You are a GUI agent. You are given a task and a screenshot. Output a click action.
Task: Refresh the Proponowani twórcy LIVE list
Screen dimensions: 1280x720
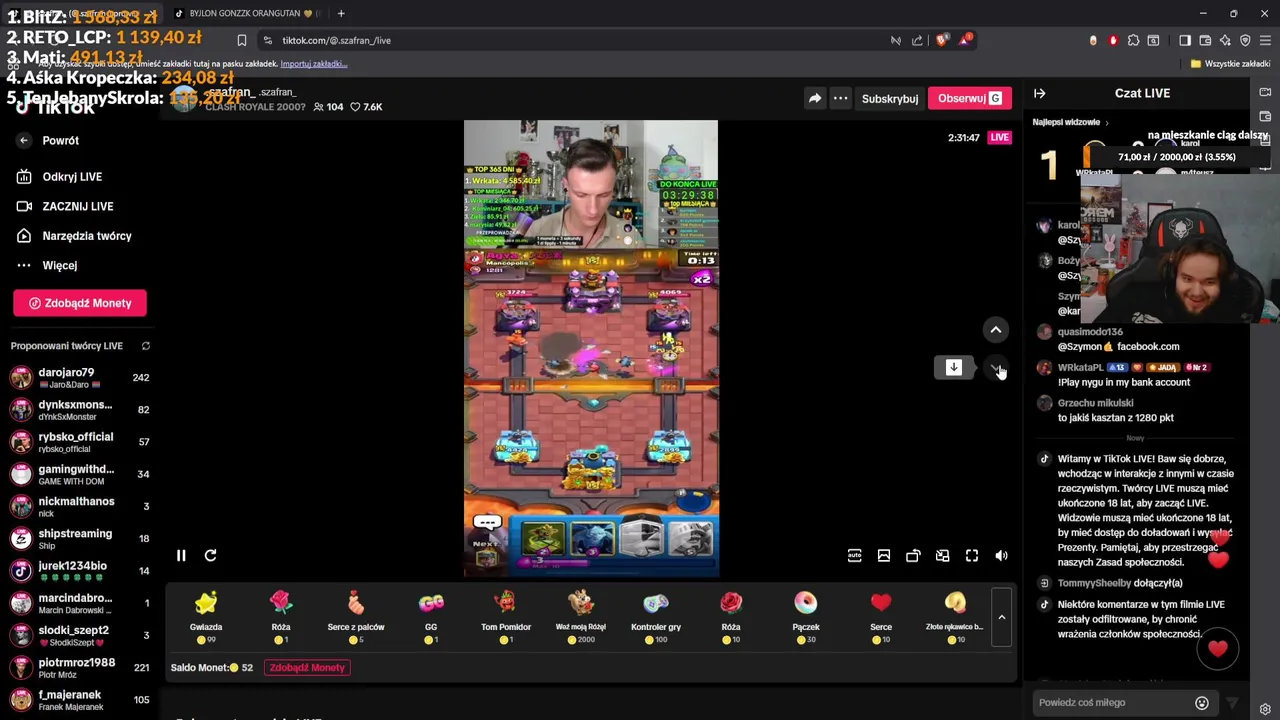pyautogui.click(x=146, y=346)
